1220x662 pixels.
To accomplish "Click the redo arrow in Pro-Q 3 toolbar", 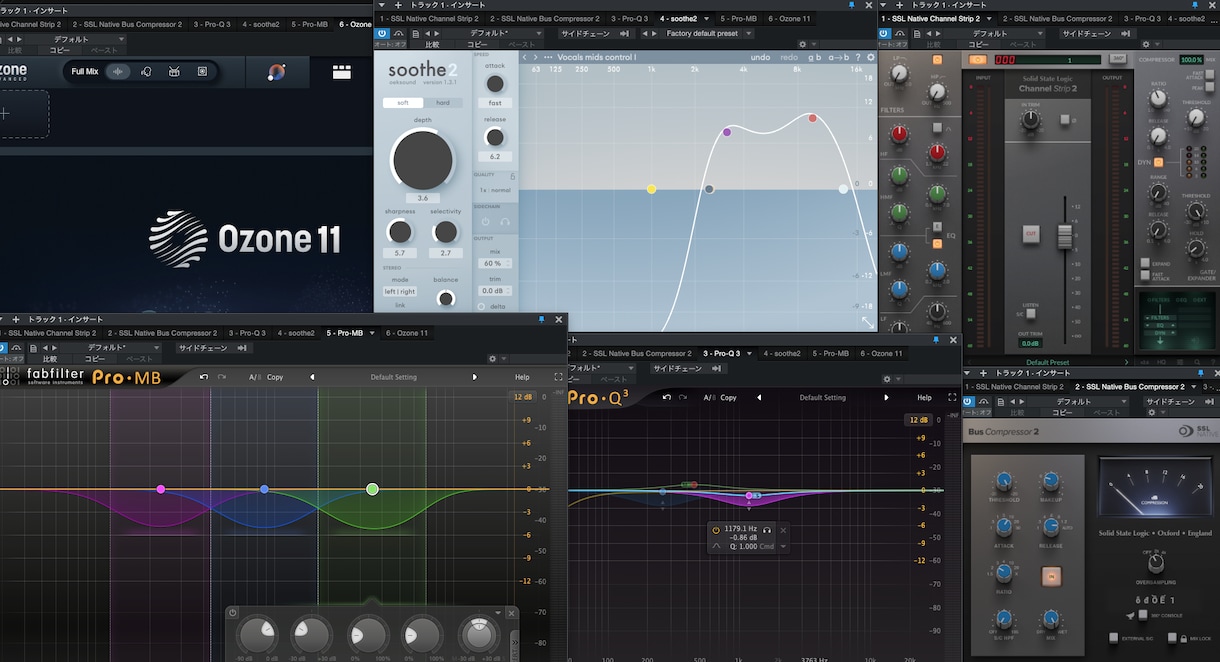I will (682, 397).
